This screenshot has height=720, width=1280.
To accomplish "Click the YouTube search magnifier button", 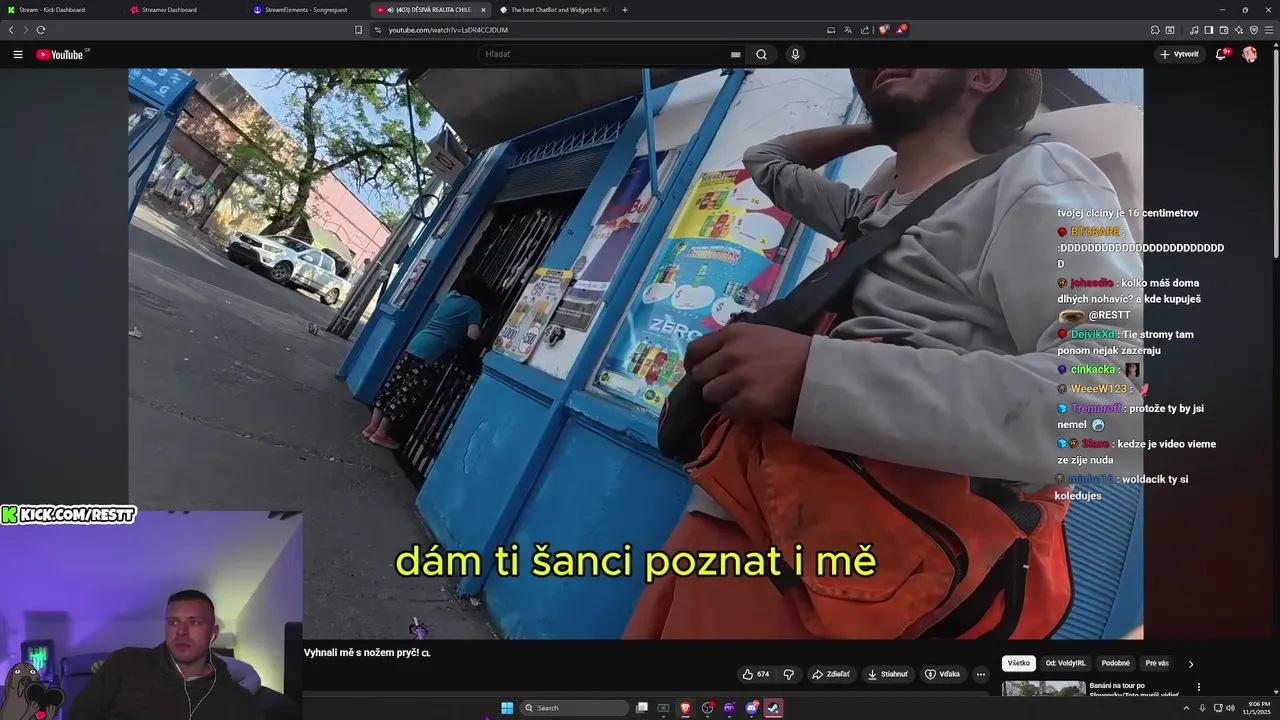I will 761,54.
